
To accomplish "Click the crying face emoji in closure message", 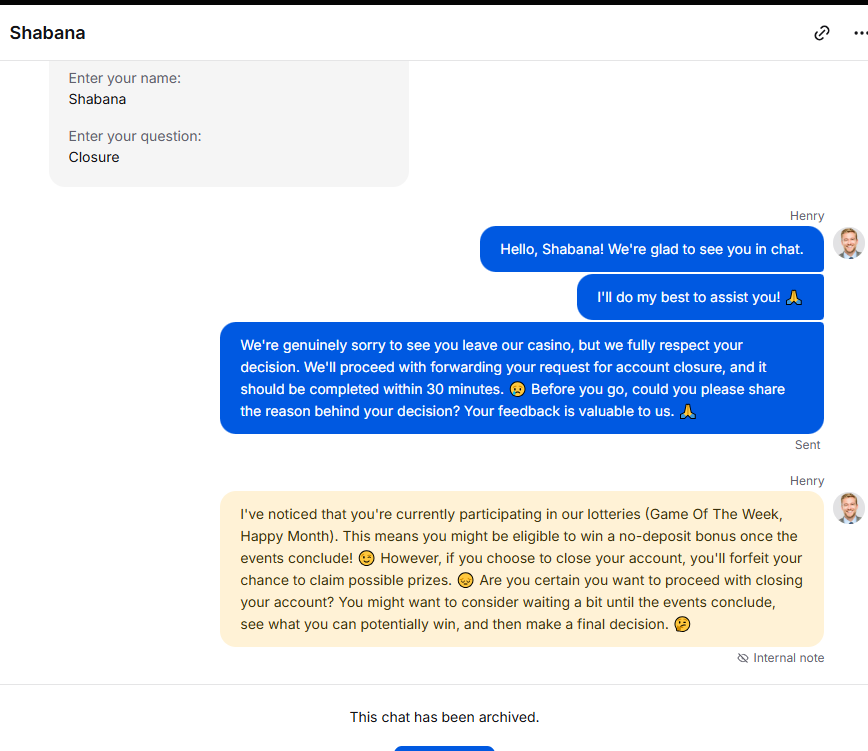I will [518, 390].
